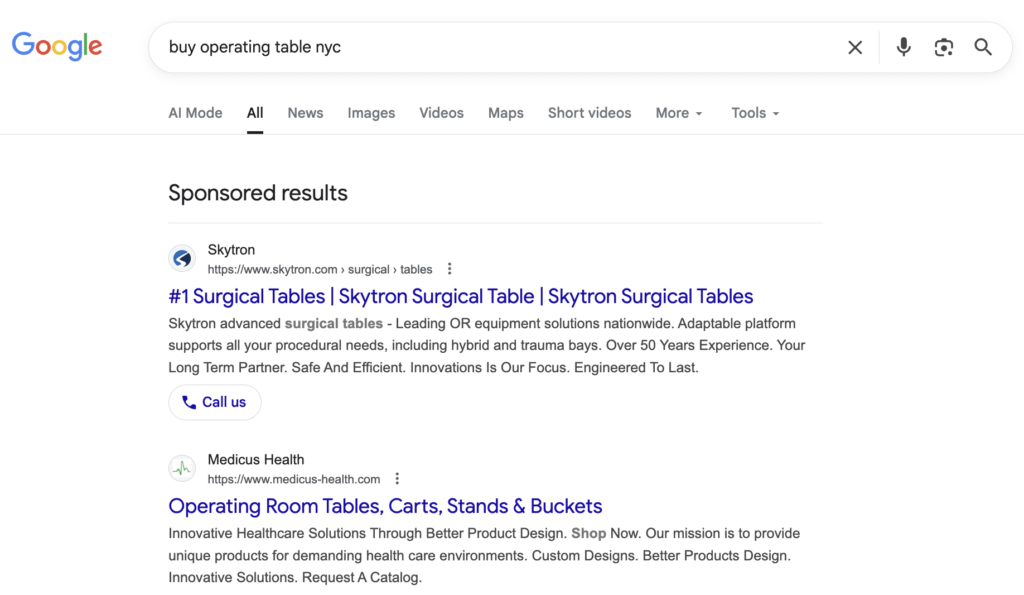Open the Tools dropdown
Viewport: 1024px width, 595px height.
tap(754, 113)
